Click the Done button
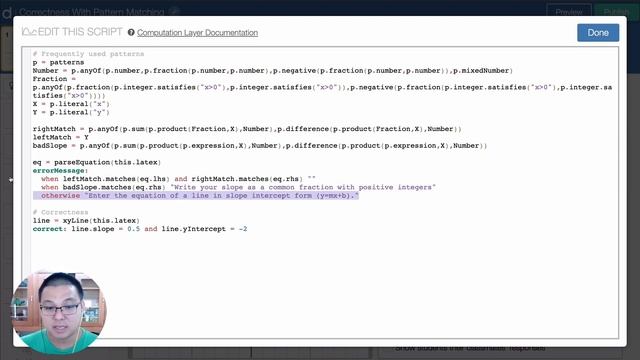 598,33
